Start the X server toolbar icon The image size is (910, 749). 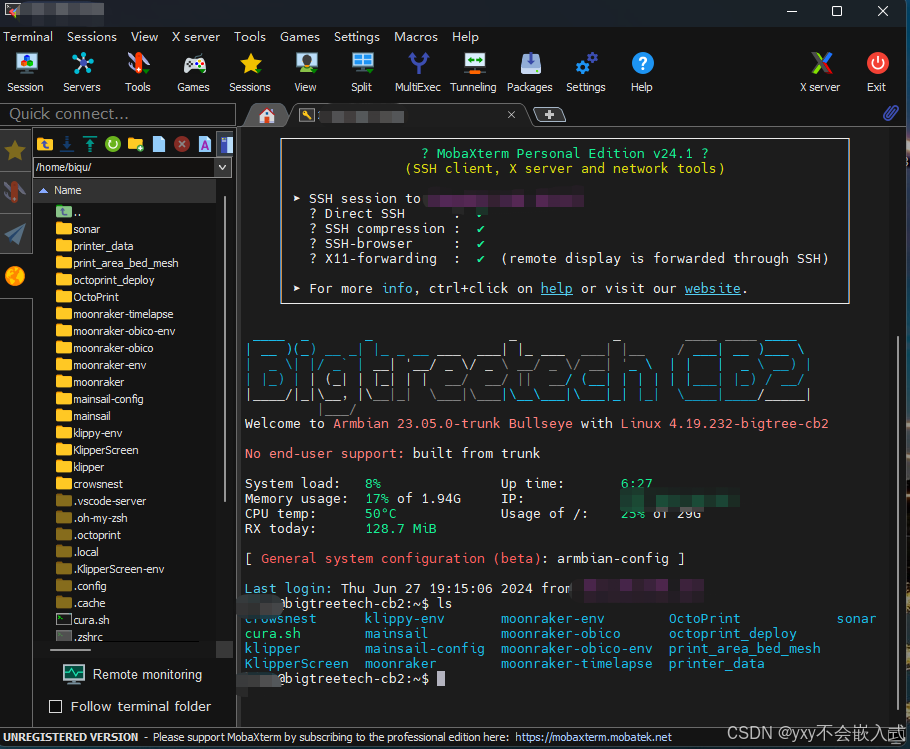(821, 73)
